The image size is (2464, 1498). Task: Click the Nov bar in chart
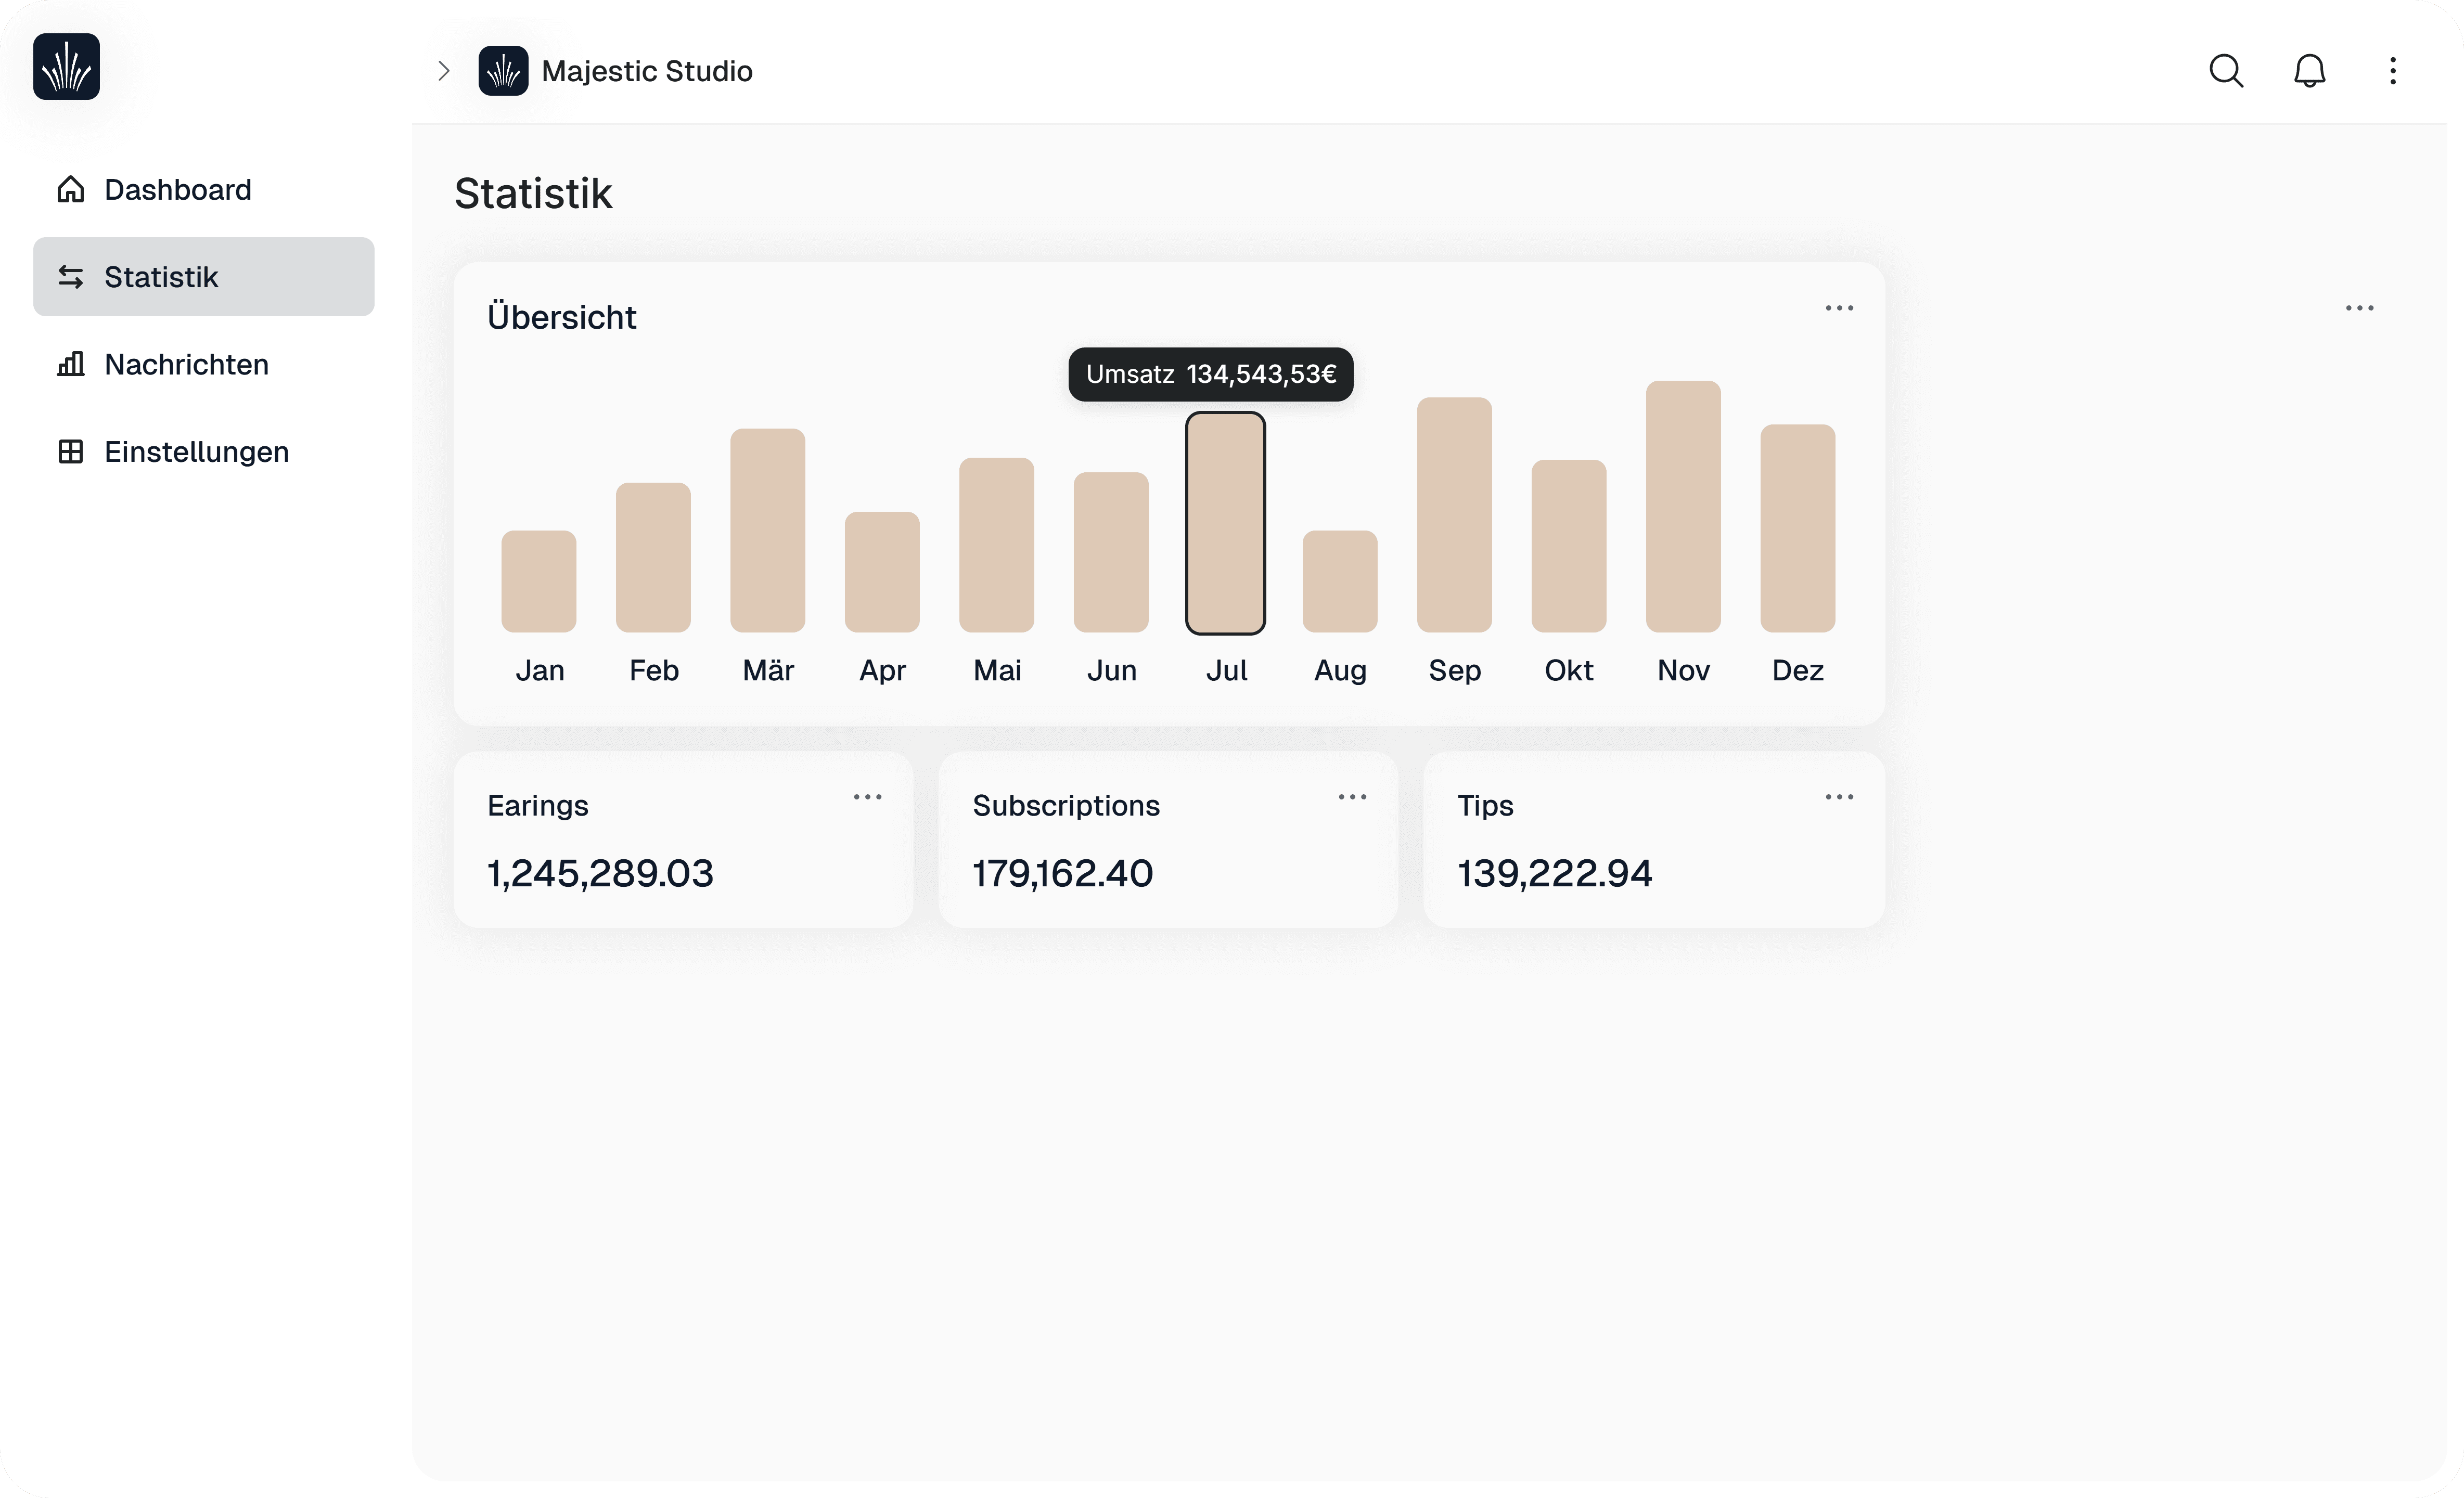click(x=1683, y=507)
